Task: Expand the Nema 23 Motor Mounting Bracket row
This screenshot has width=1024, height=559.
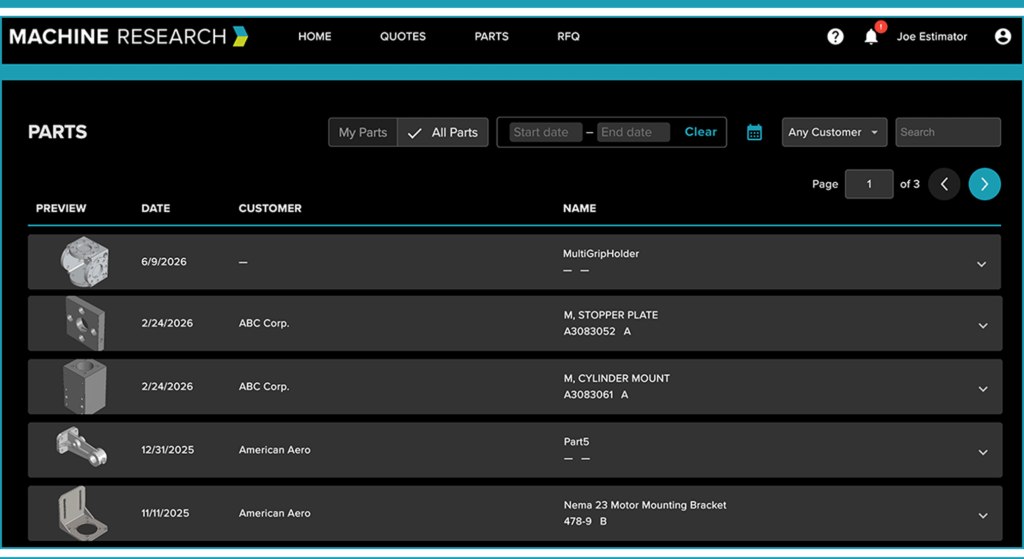Action: pyautogui.click(x=982, y=516)
